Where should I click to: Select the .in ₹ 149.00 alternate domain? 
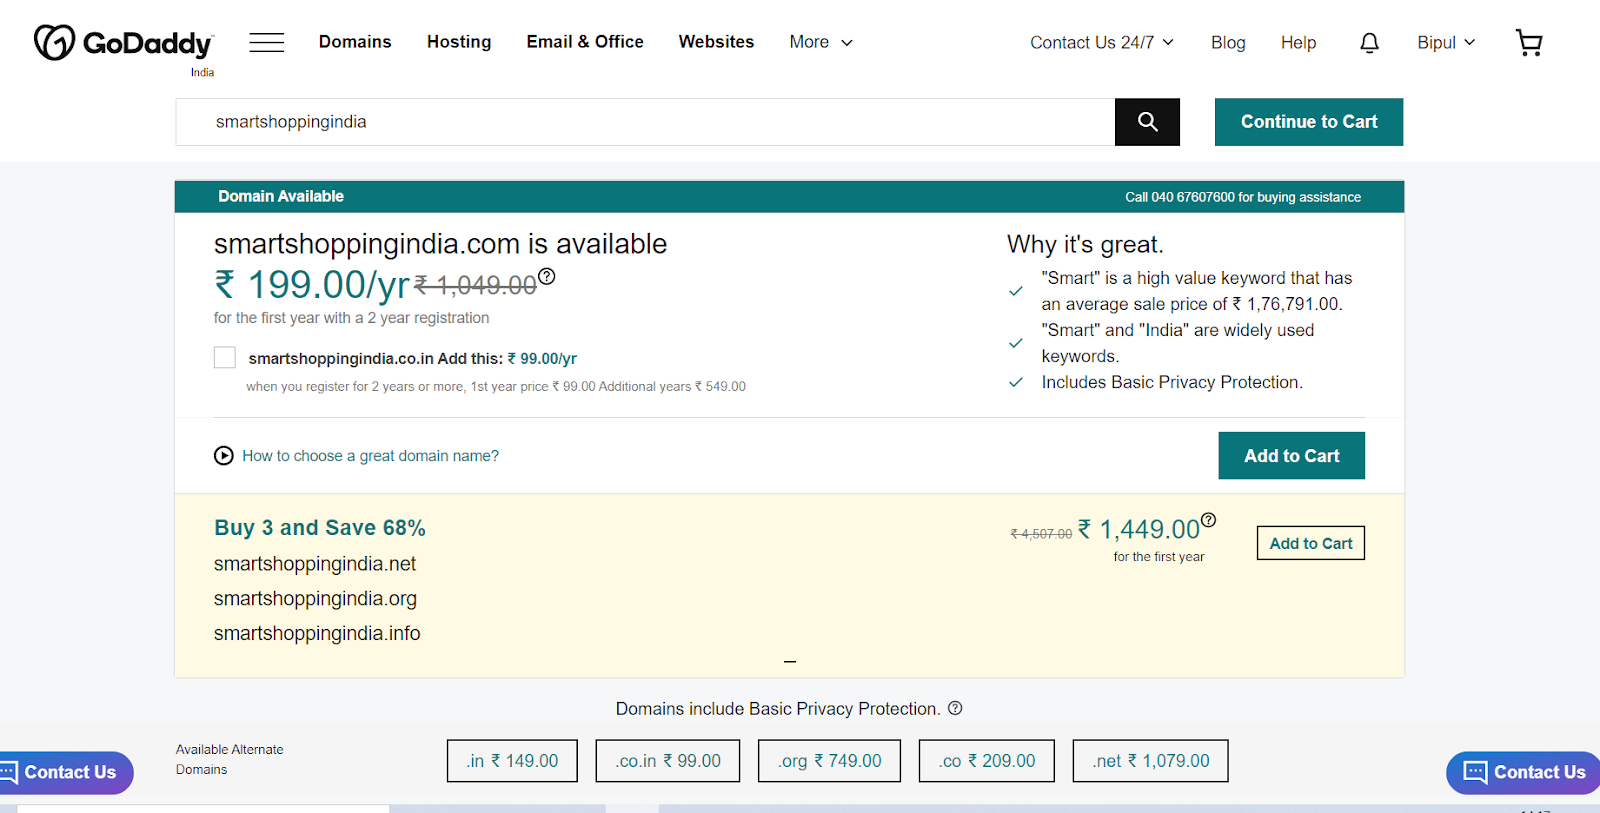pyautogui.click(x=512, y=761)
